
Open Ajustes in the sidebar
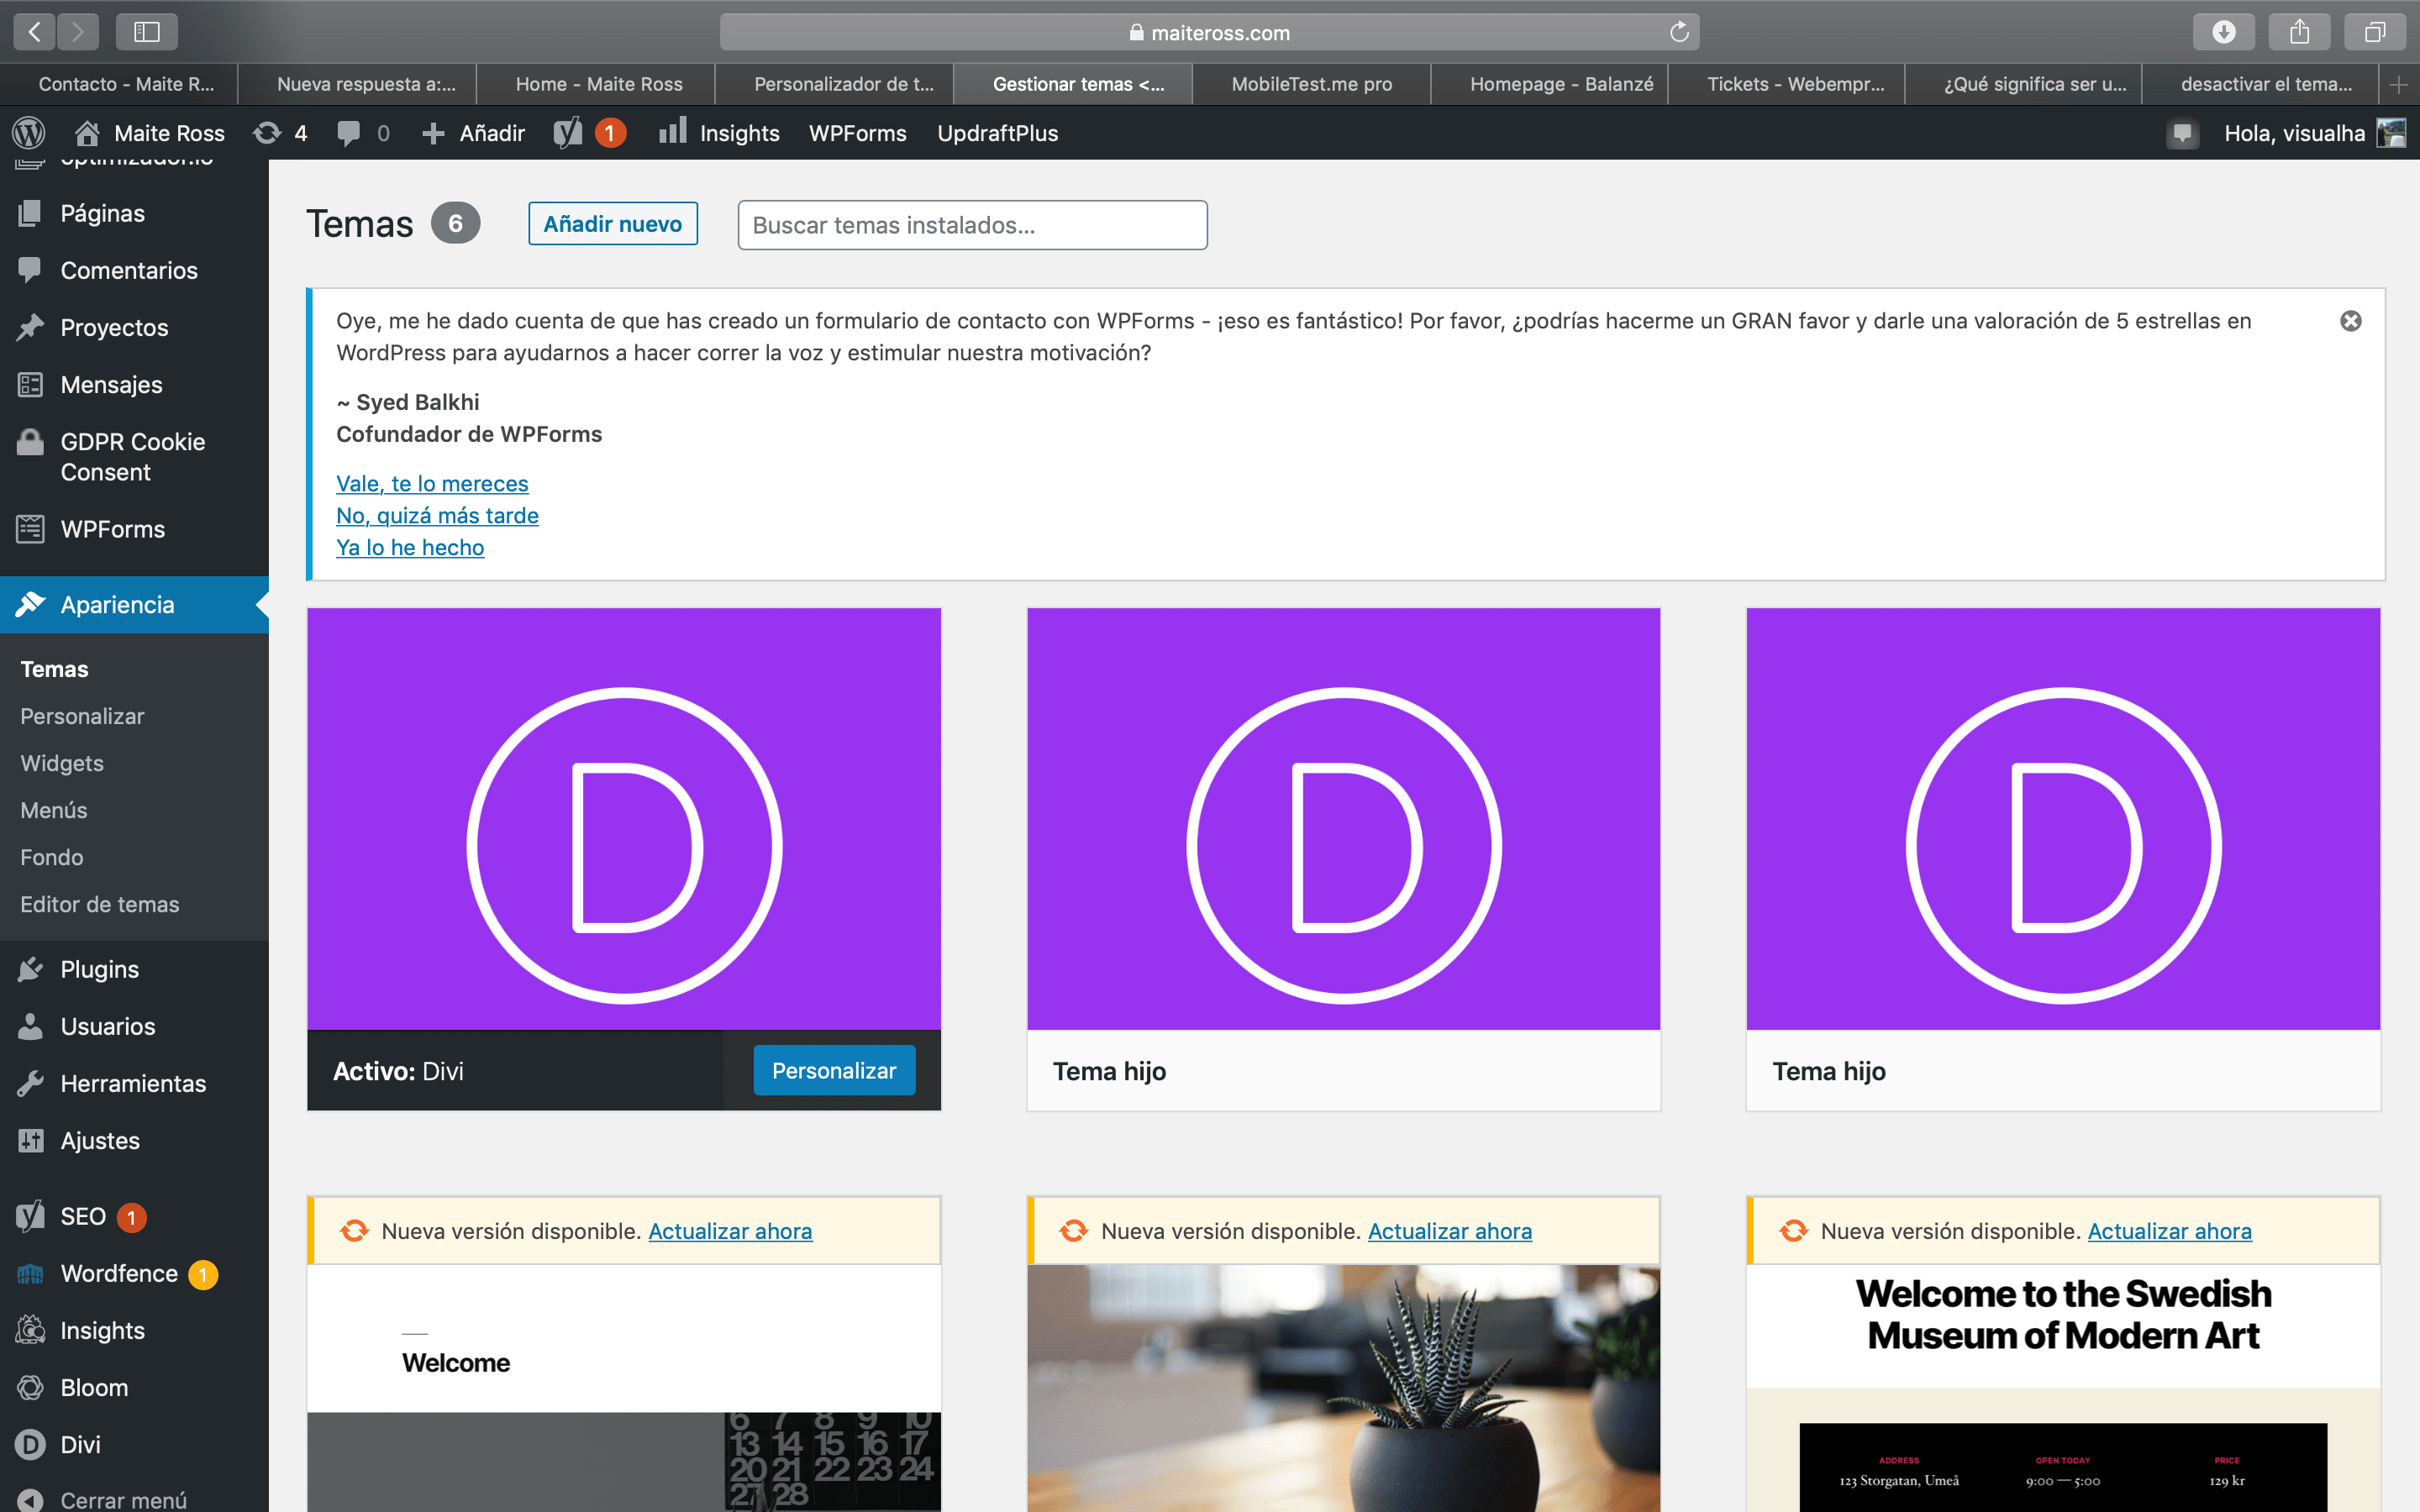[x=100, y=1140]
